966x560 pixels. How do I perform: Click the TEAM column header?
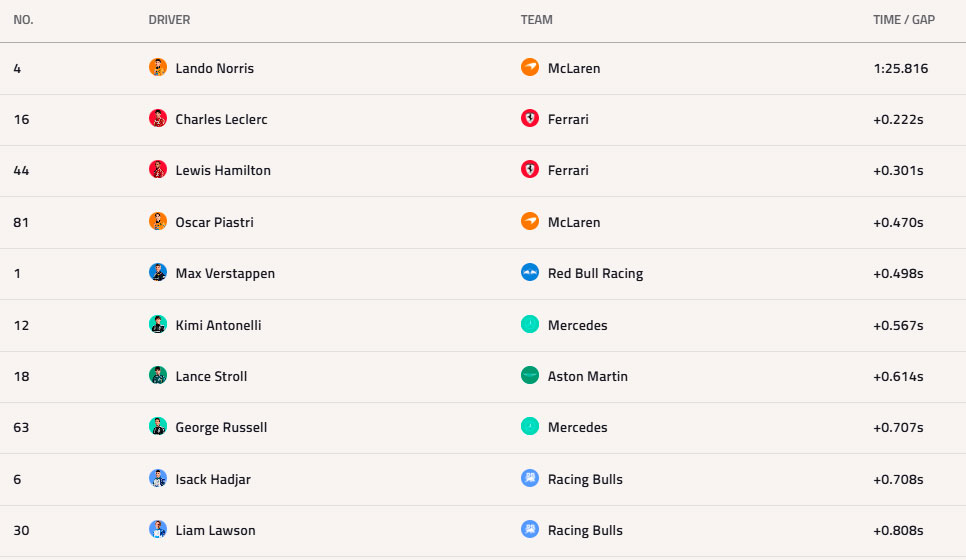[536, 20]
